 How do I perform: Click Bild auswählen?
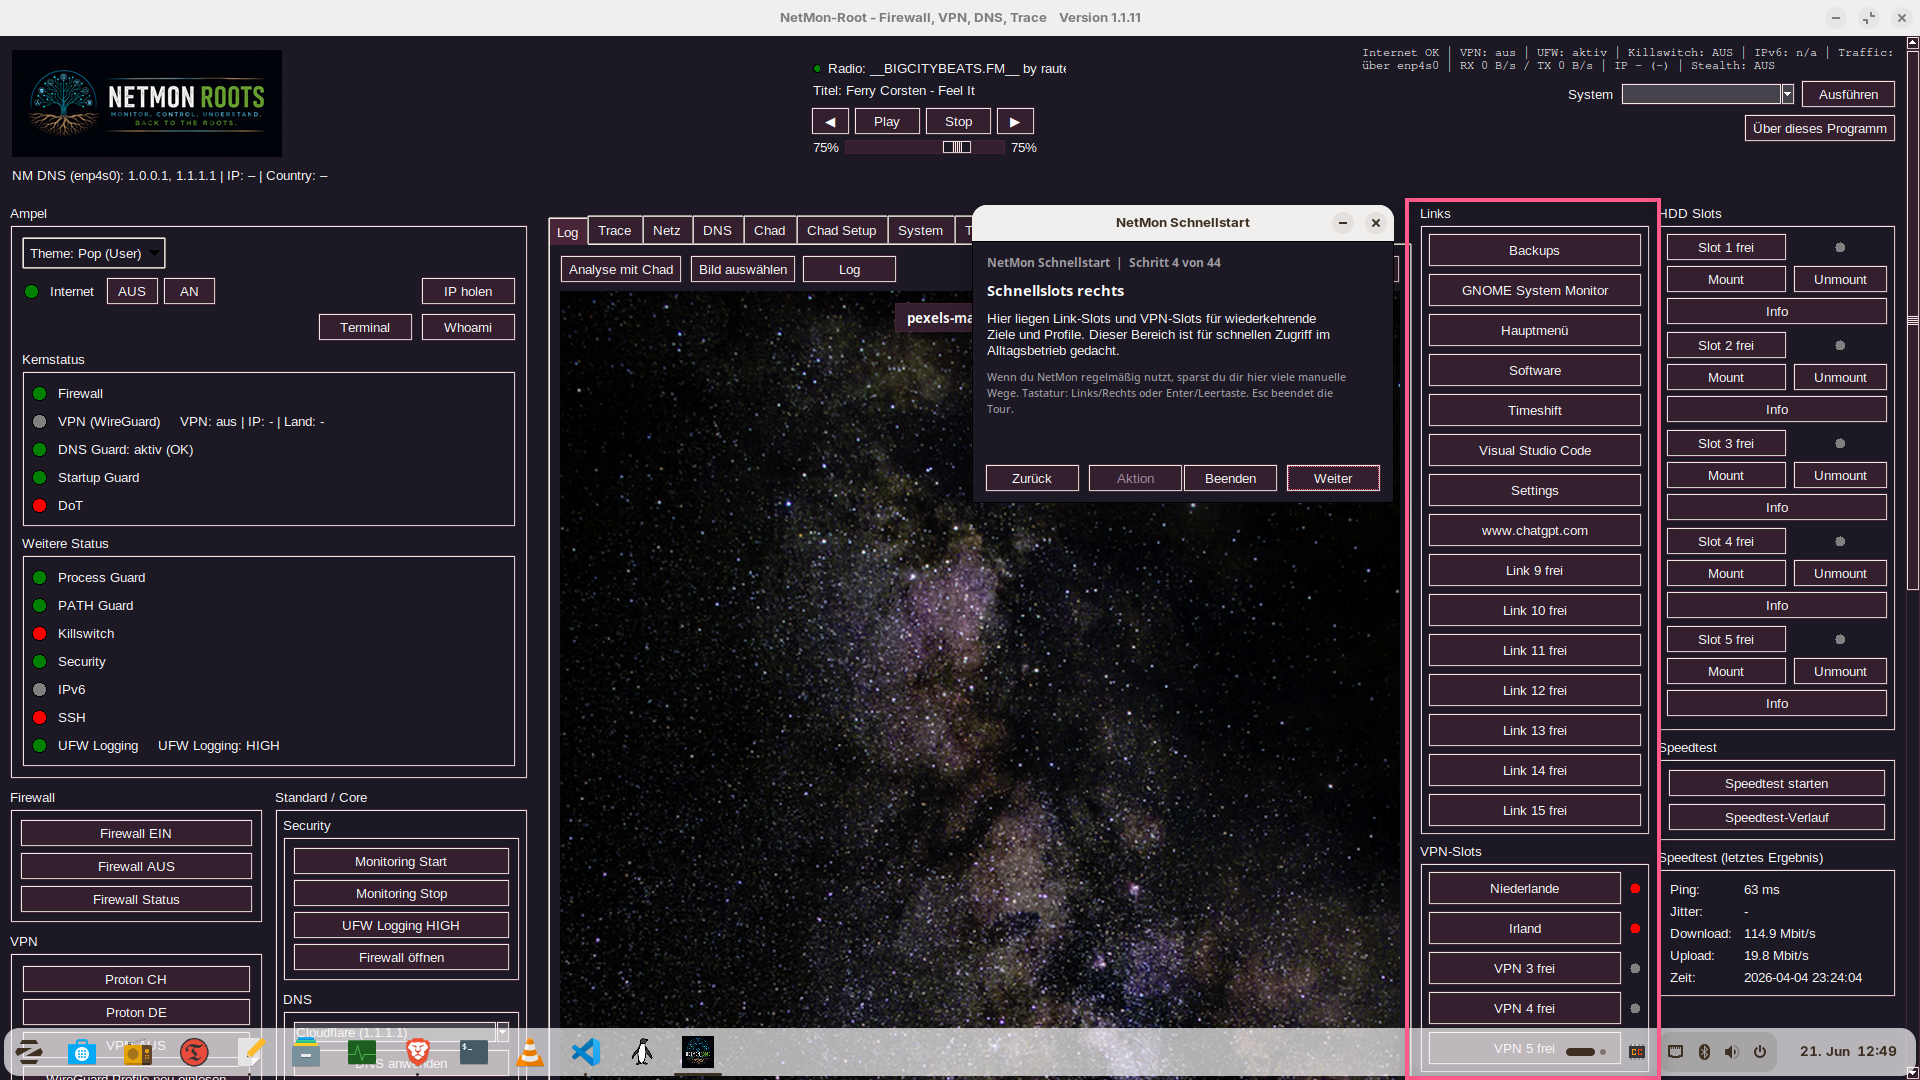[x=743, y=270]
